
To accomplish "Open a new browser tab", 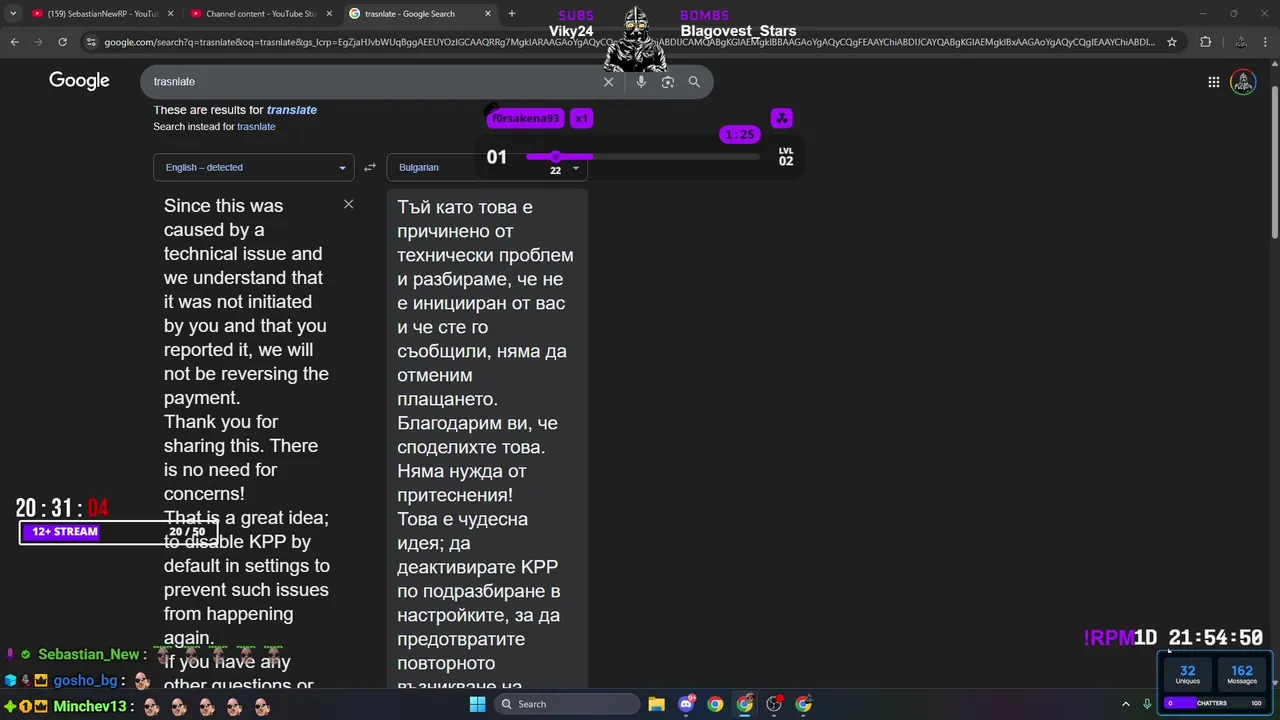I will coord(512,14).
